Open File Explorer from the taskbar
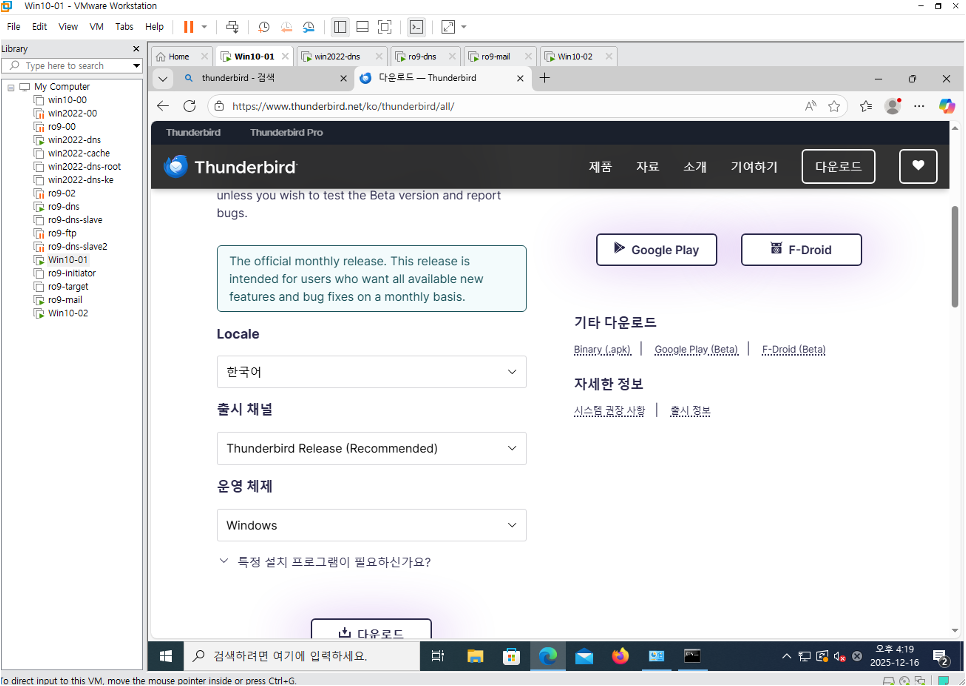This screenshot has width=966, height=686. [475, 656]
